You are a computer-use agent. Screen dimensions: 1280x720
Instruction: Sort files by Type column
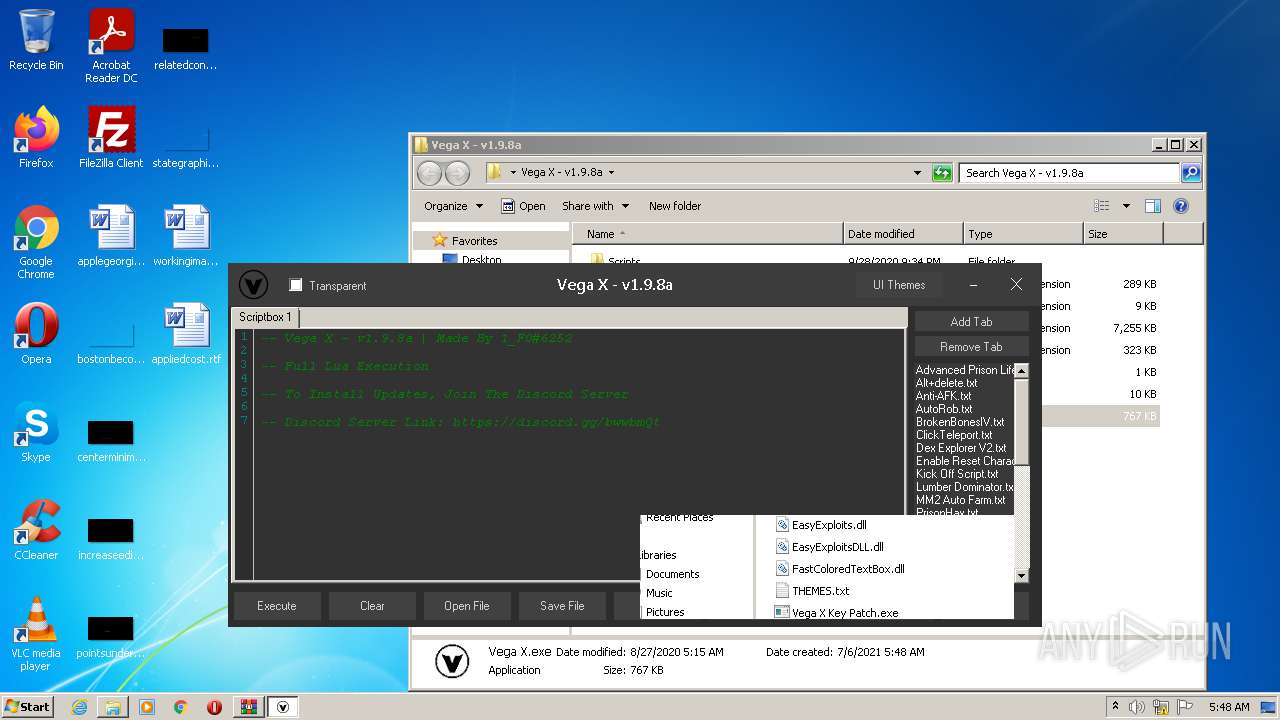[1023, 234]
